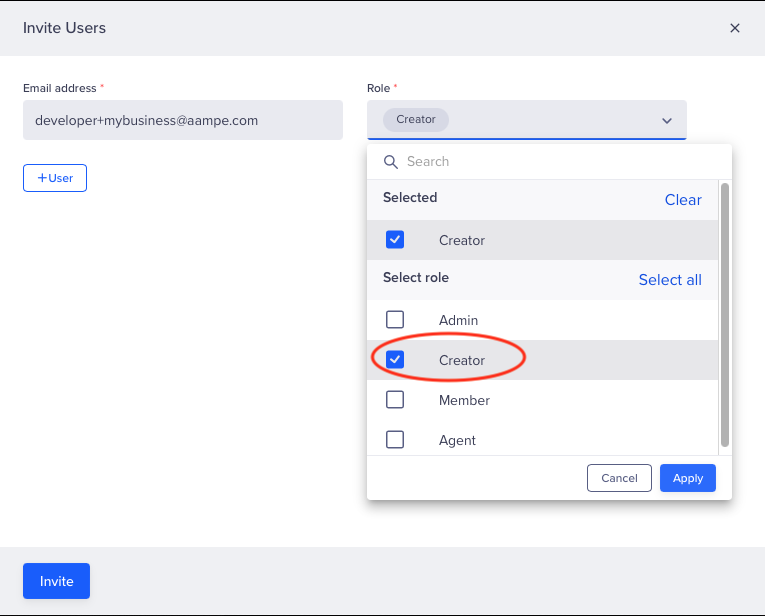The width and height of the screenshot is (765, 616).
Task: Click the Invite button
Action: pyautogui.click(x=57, y=581)
